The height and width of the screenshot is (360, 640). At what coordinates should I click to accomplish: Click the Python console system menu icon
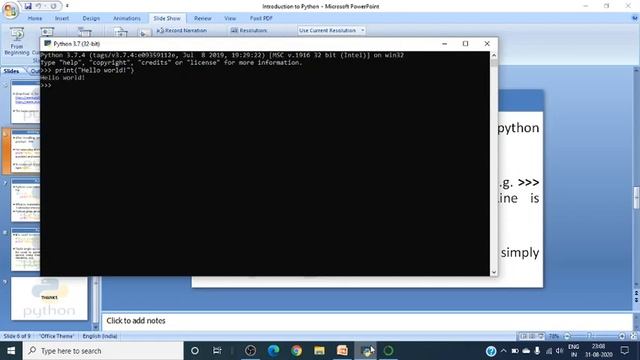pos(47,43)
